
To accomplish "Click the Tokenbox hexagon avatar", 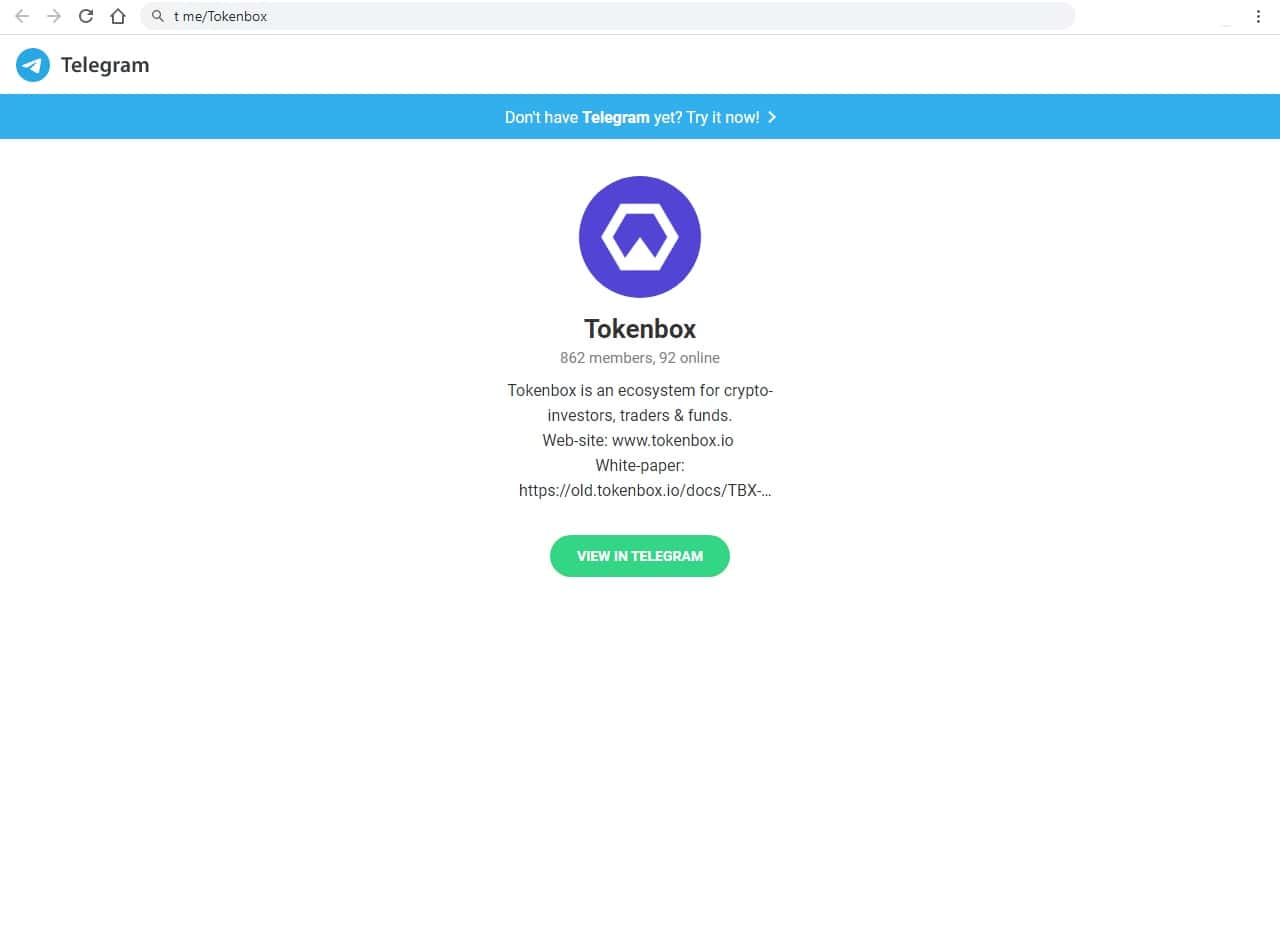I will [640, 237].
